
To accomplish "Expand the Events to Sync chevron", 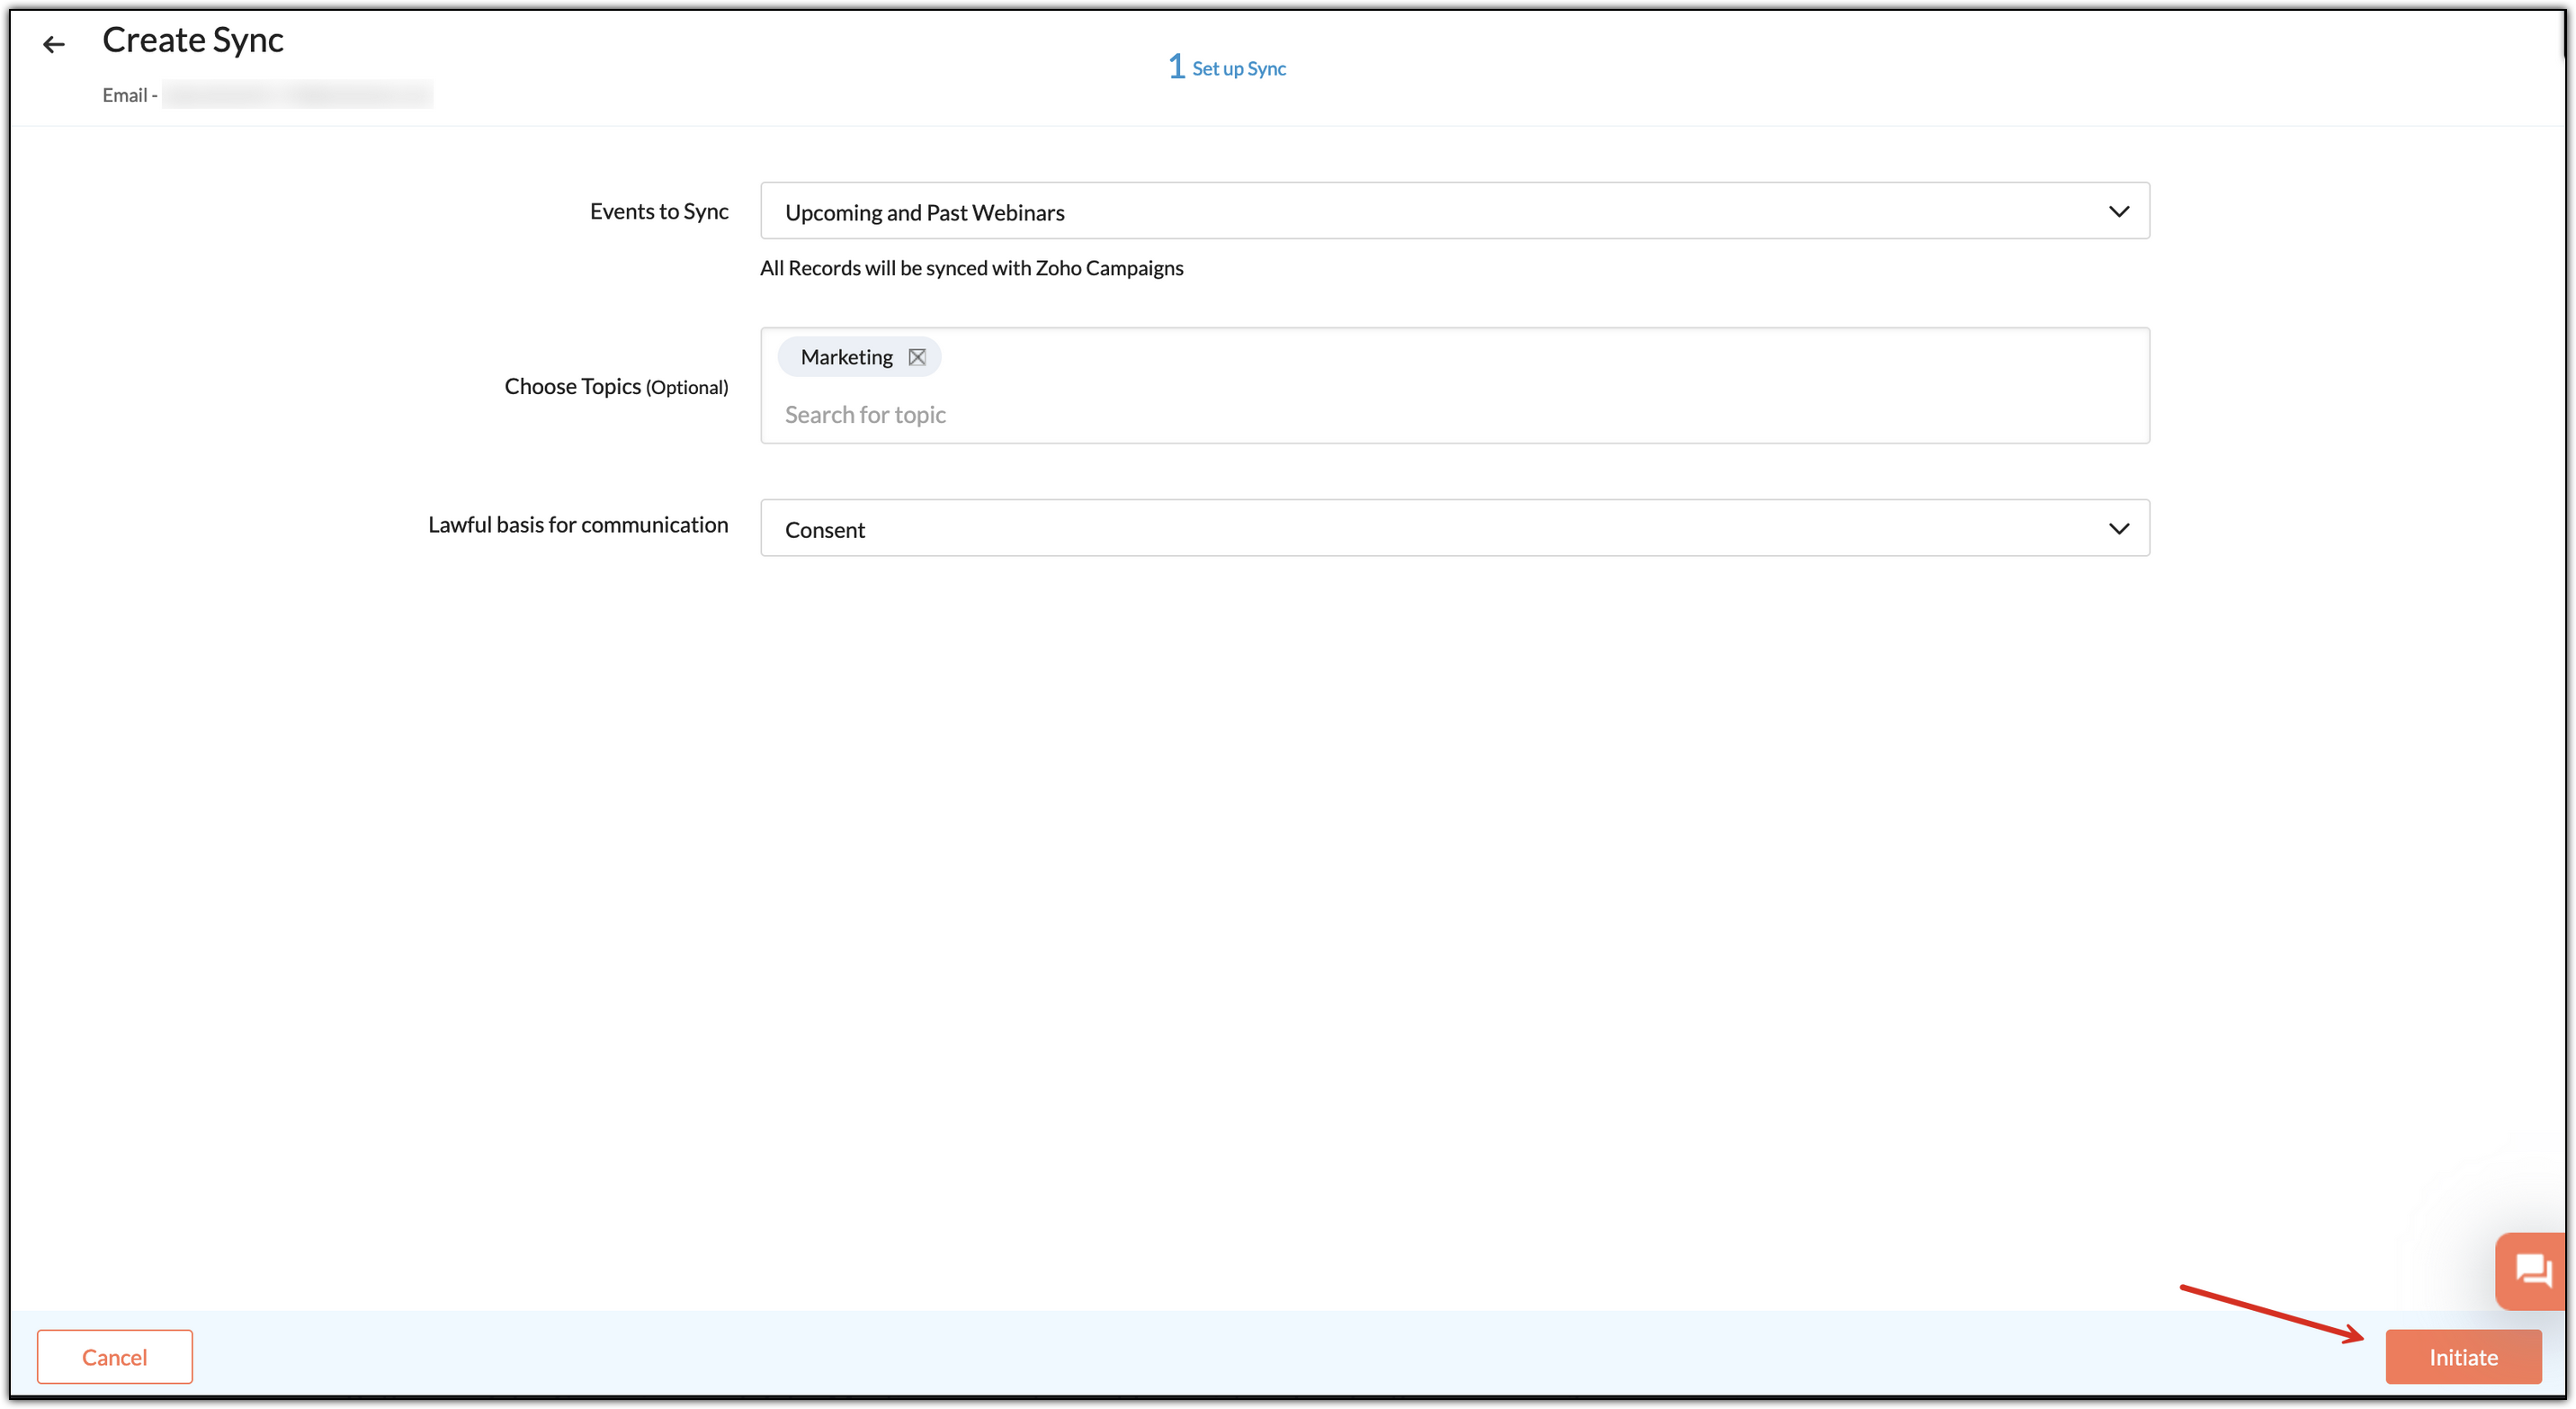I will tap(2118, 212).
